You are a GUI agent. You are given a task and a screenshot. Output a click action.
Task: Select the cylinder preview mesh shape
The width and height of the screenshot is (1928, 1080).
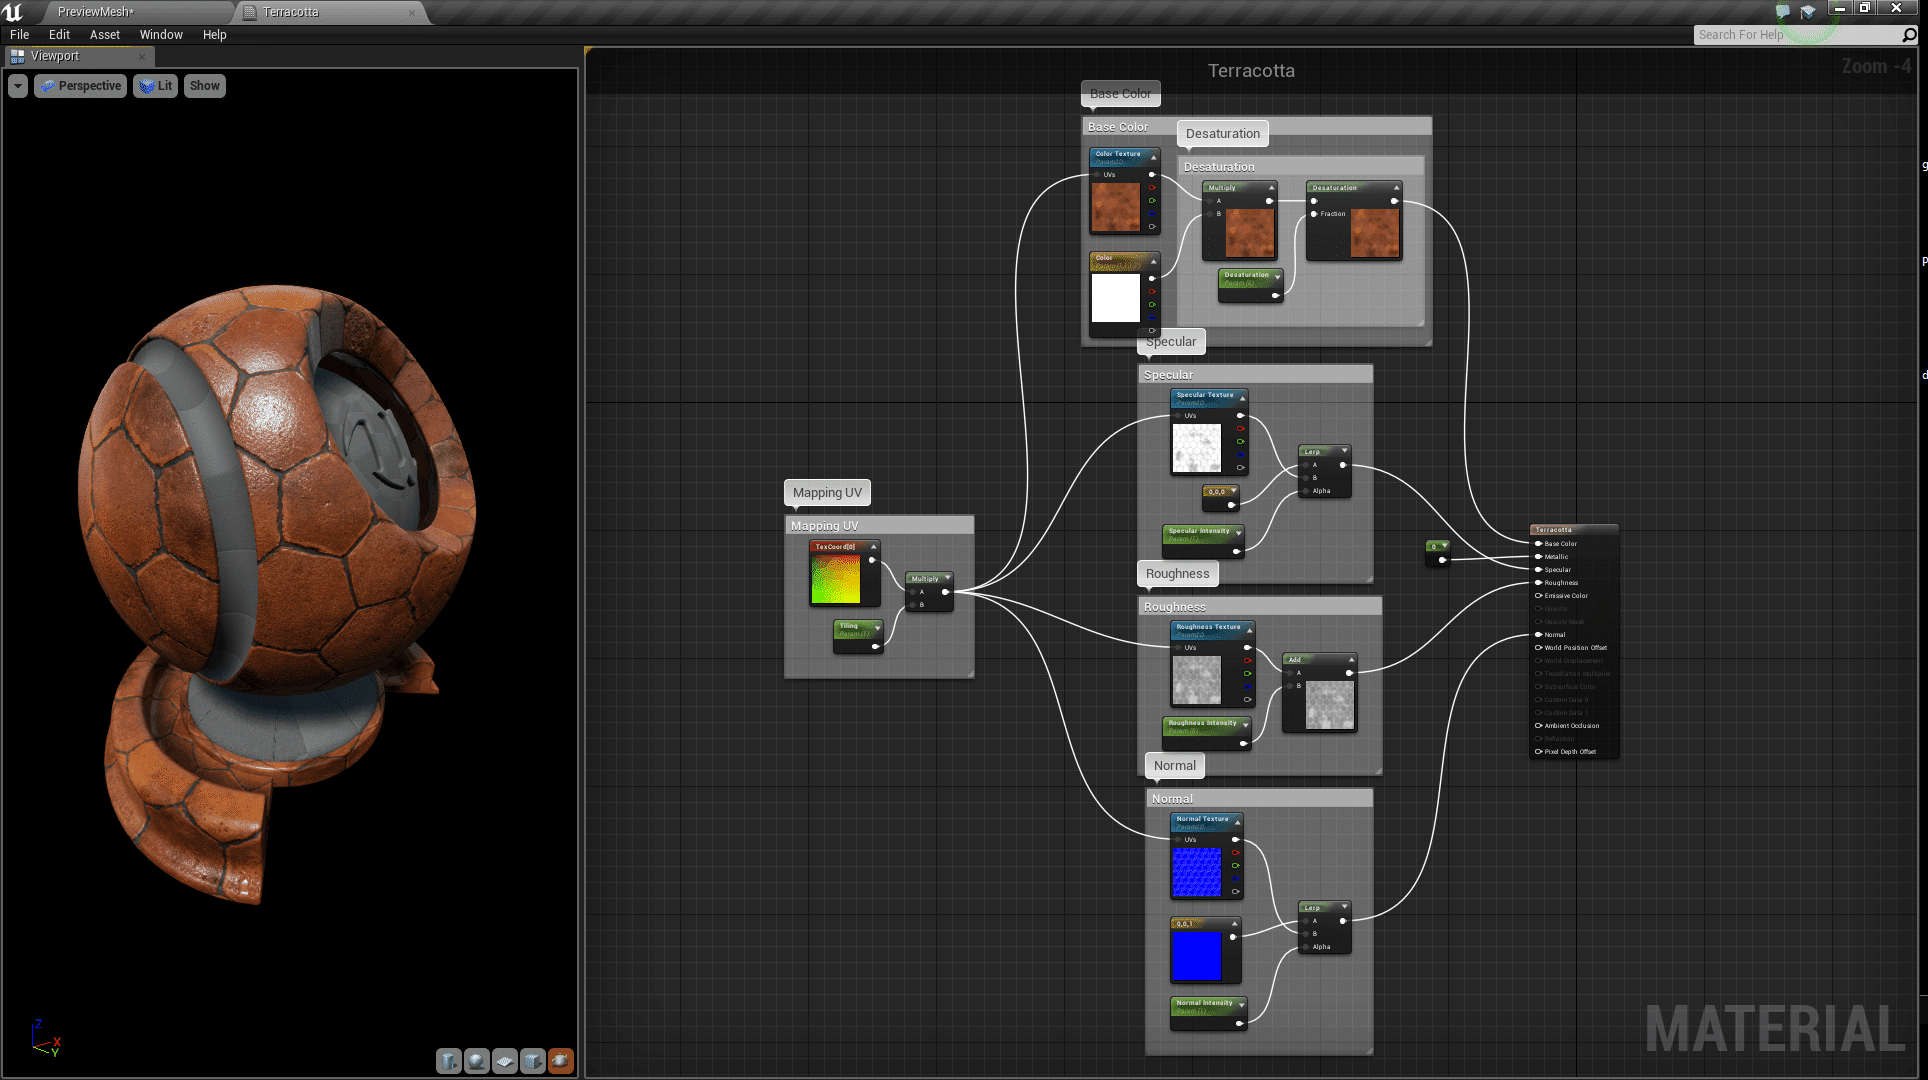(448, 1061)
